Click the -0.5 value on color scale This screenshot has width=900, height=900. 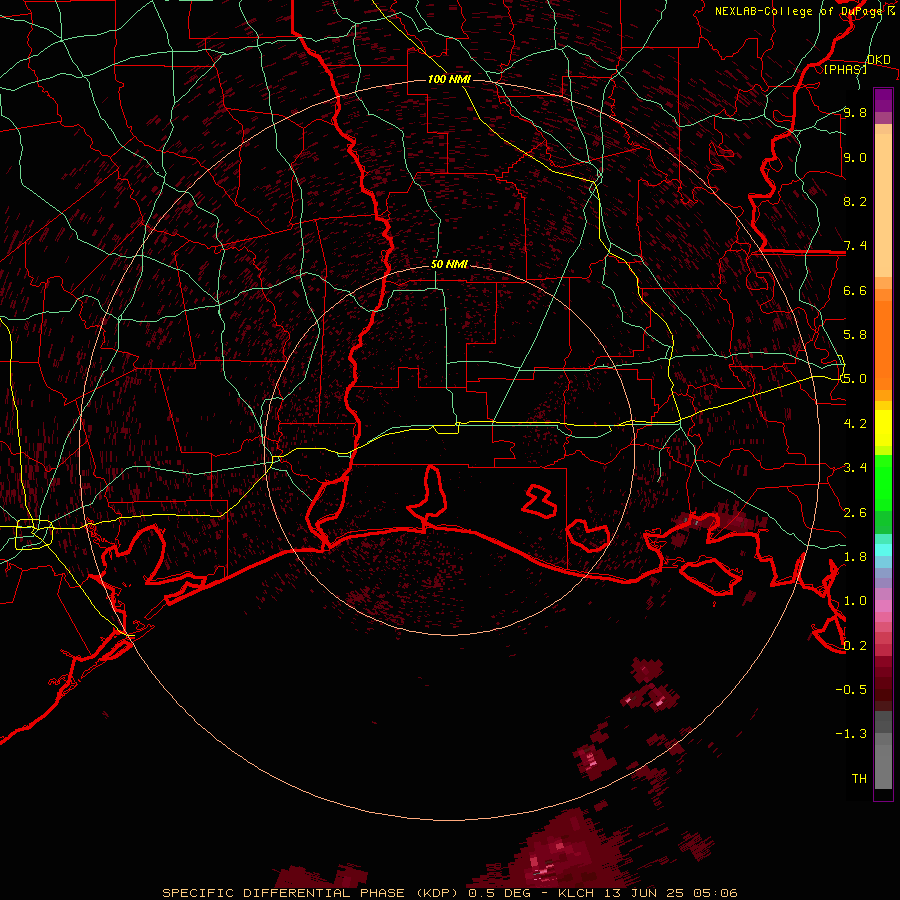tap(851, 690)
